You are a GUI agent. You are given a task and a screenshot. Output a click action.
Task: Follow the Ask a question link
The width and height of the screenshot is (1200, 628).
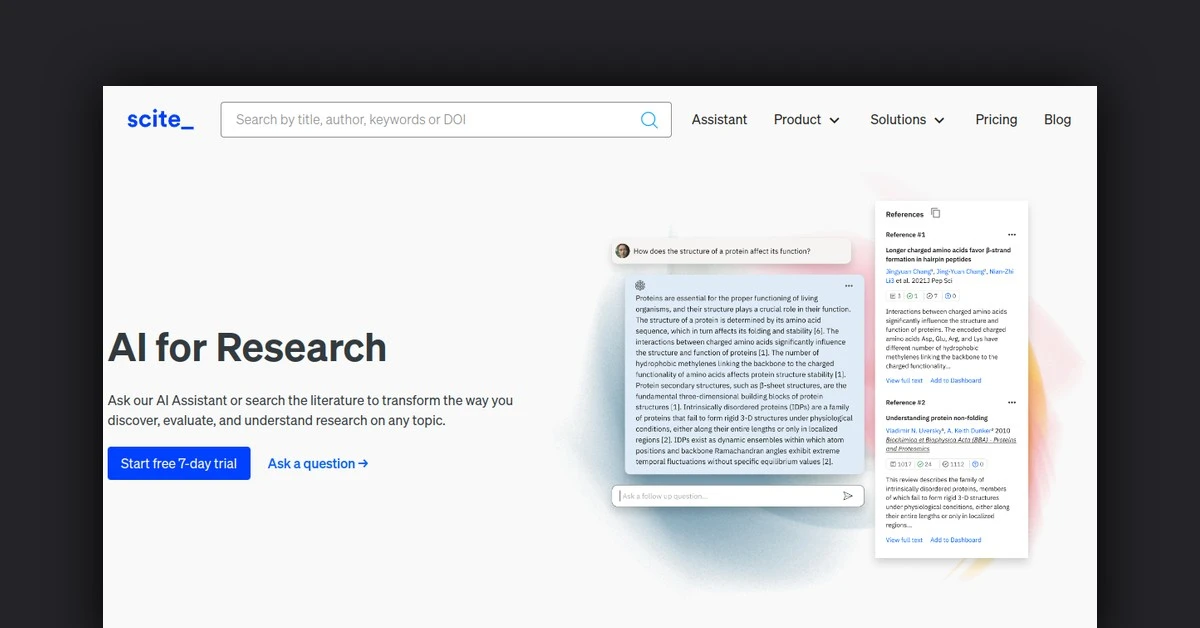click(x=318, y=464)
